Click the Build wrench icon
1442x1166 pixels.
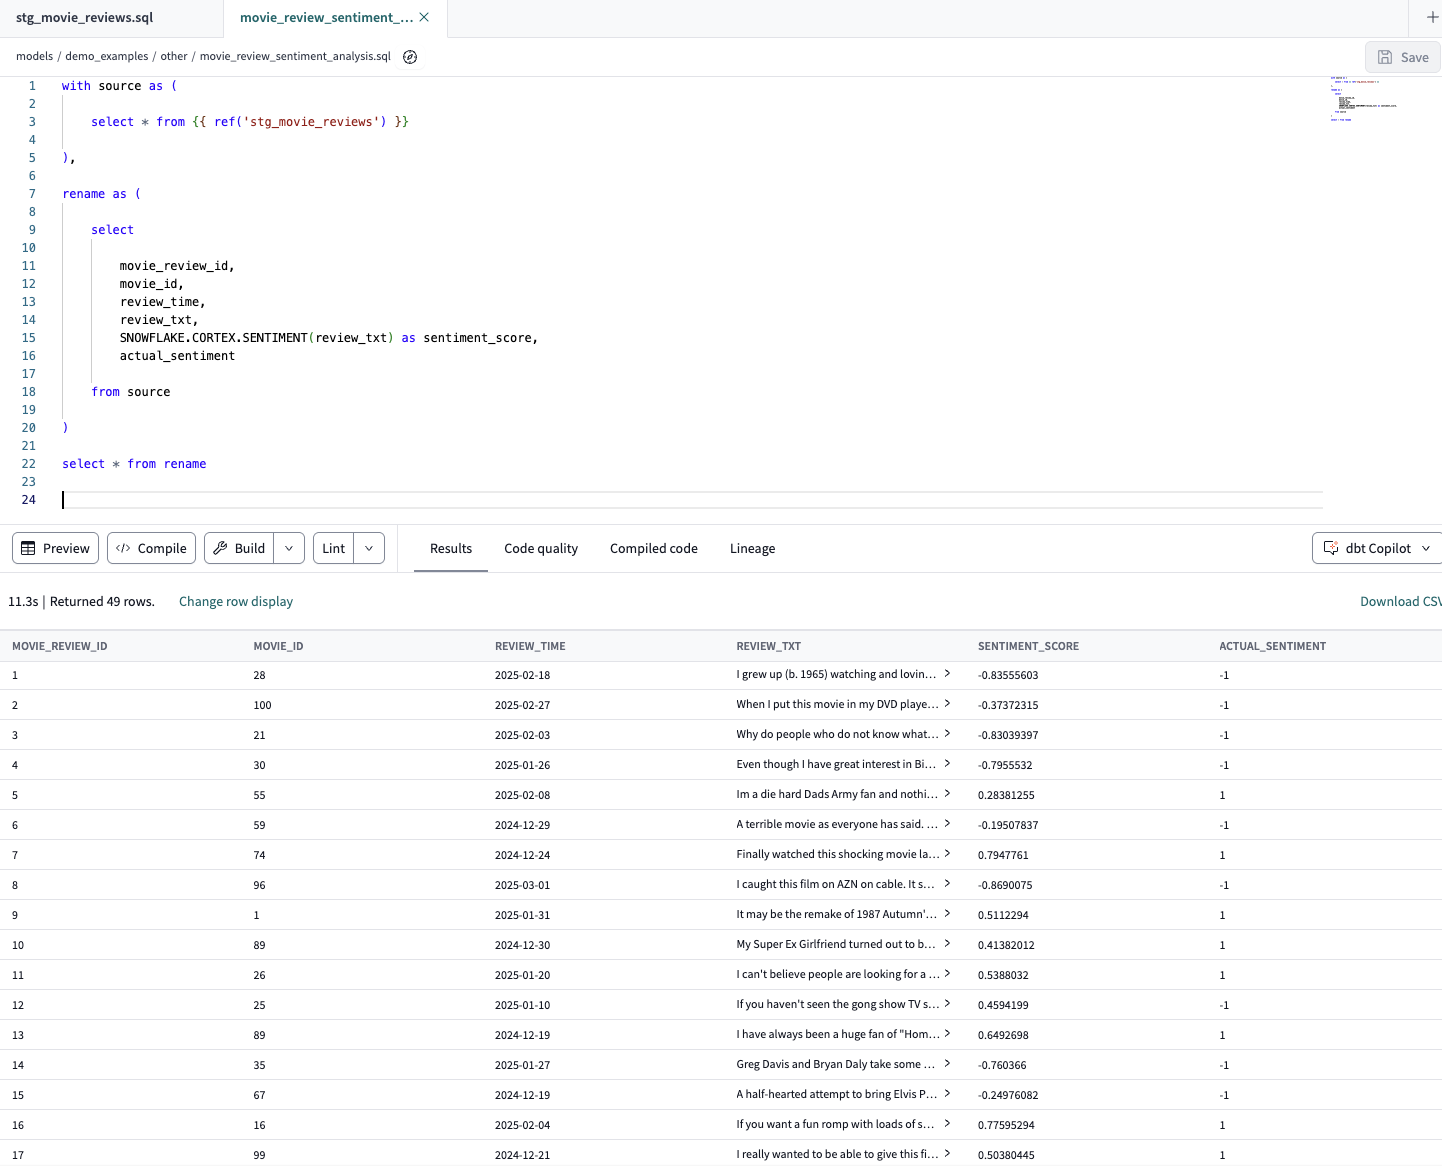click(220, 548)
